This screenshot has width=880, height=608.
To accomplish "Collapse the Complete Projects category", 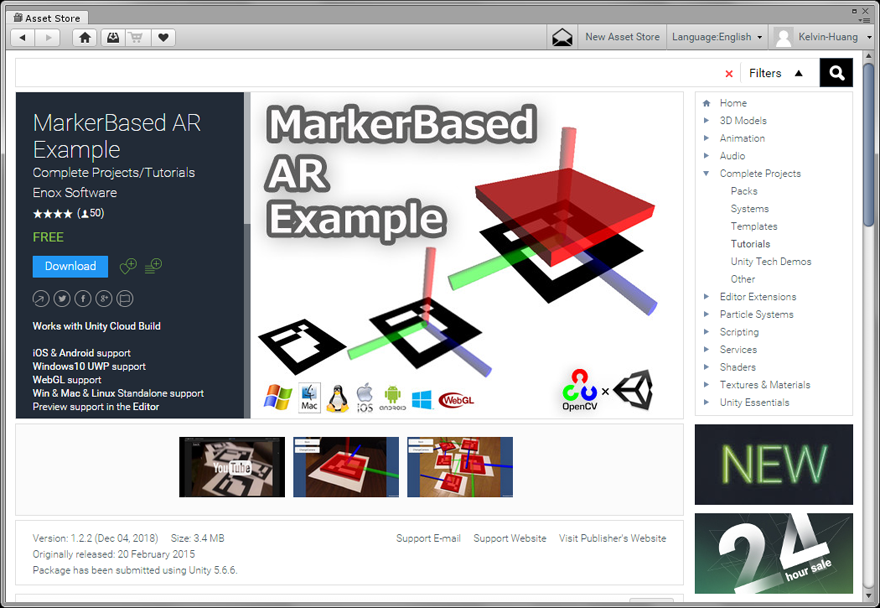I will pos(707,173).
